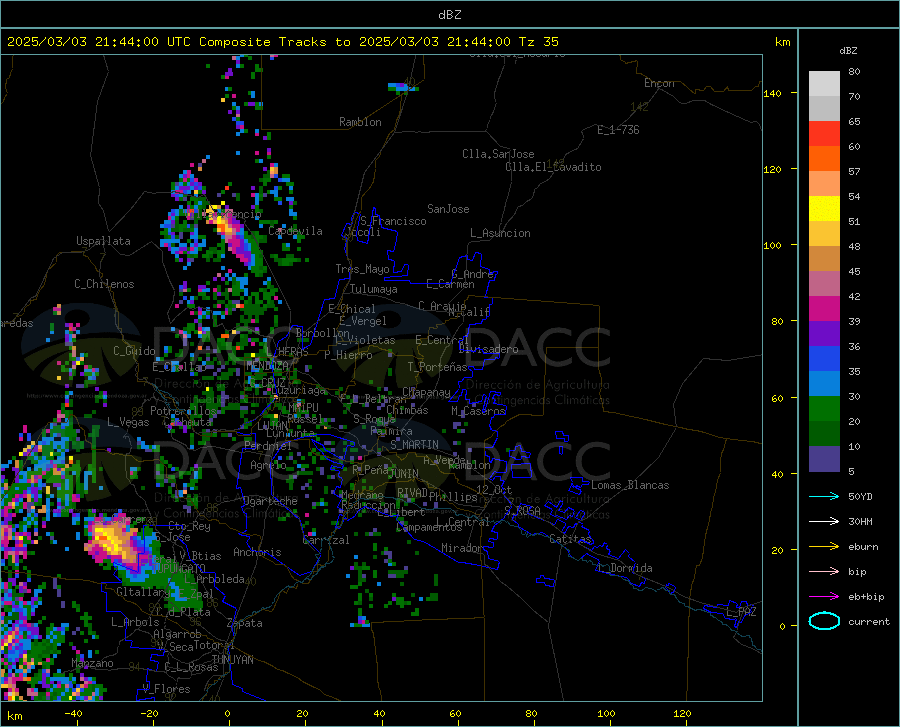Click the 'L_Vegas' place label
This screenshot has width=900, height=727.
[x=129, y=422]
